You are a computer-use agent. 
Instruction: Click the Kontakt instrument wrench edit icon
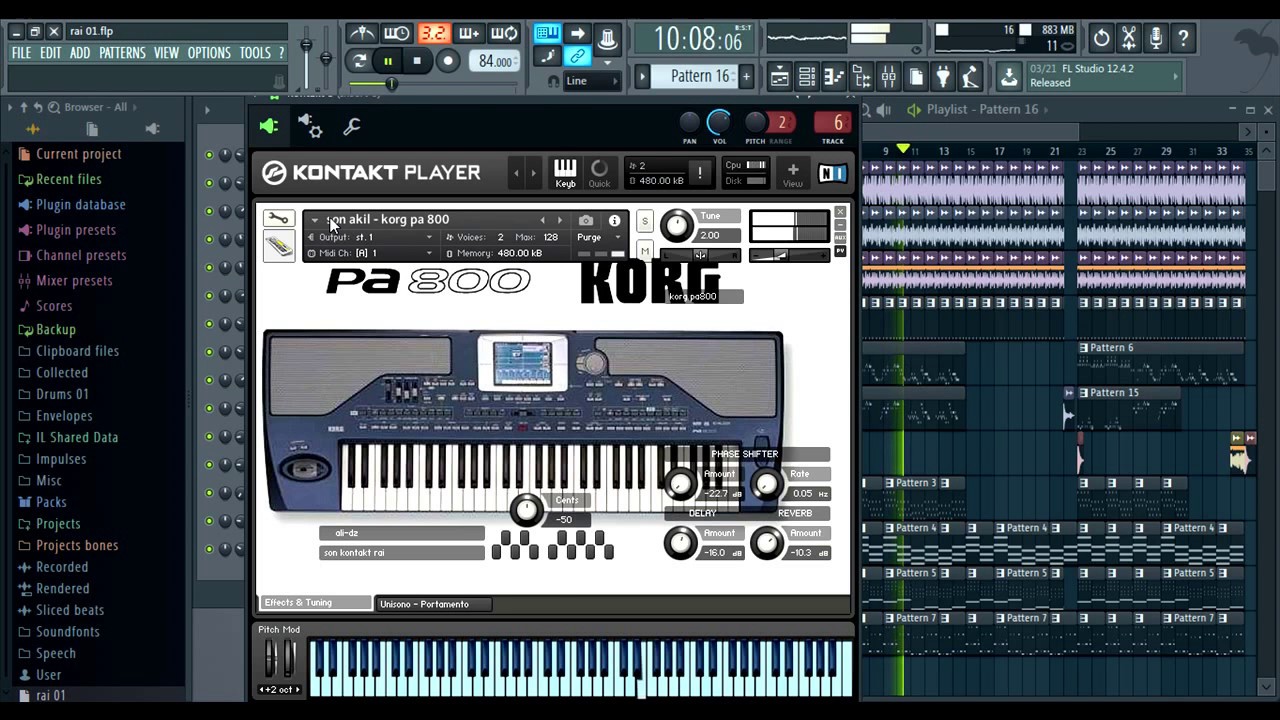point(278,219)
